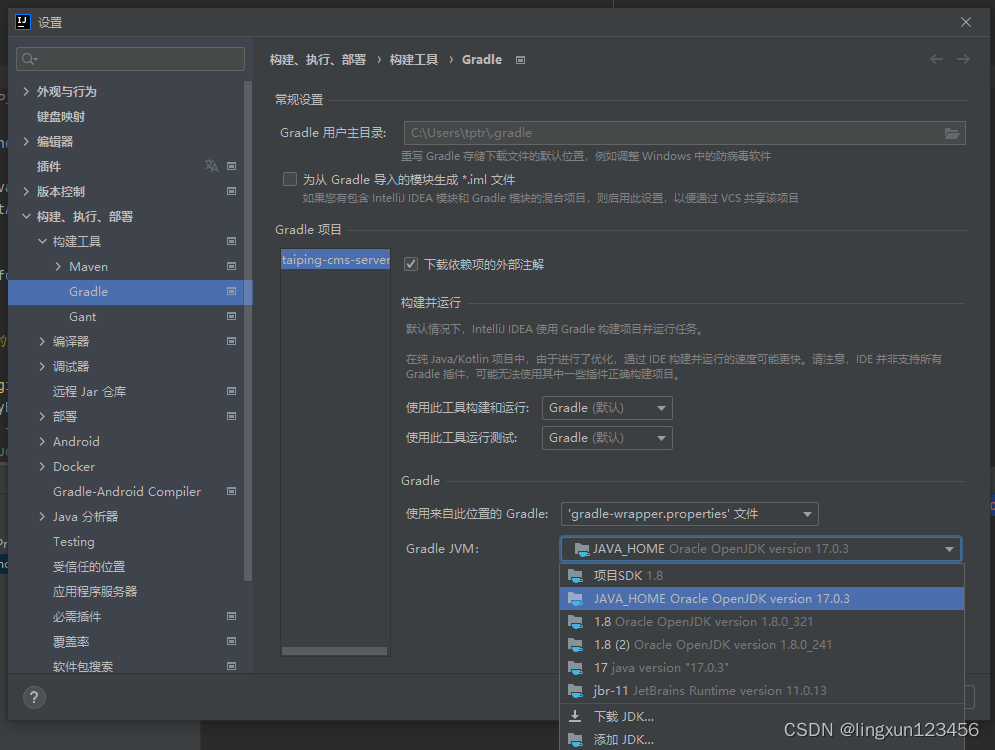Image resolution: width=995 pixels, height=750 pixels.
Task: Click the Gradle user home path field
Action: click(684, 133)
